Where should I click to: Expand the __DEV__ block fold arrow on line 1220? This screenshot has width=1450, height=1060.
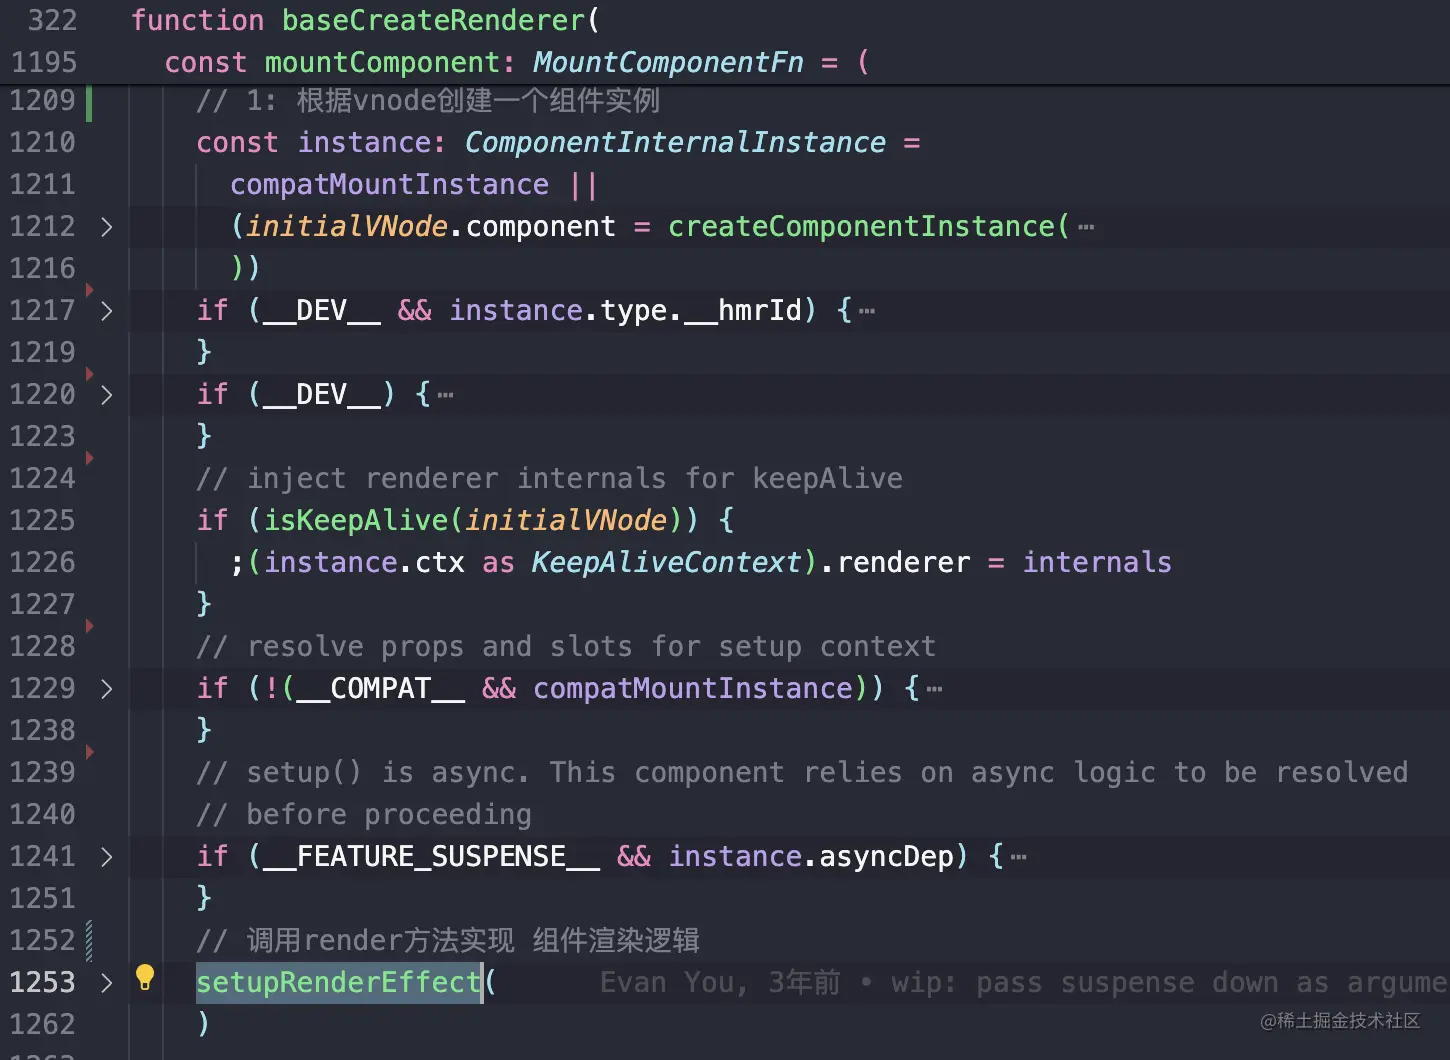pyautogui.click(x=107, y=395)
